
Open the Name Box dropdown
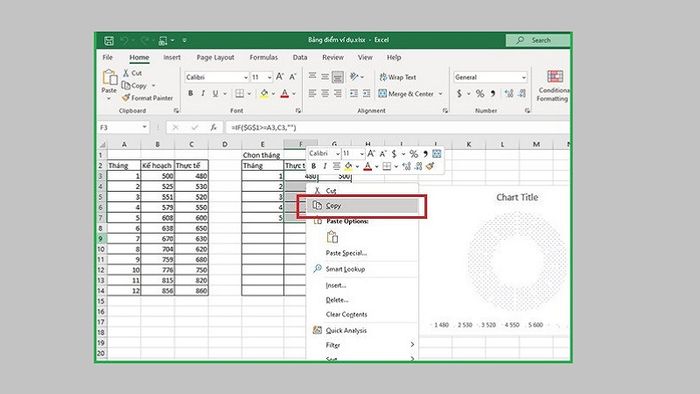144,127
